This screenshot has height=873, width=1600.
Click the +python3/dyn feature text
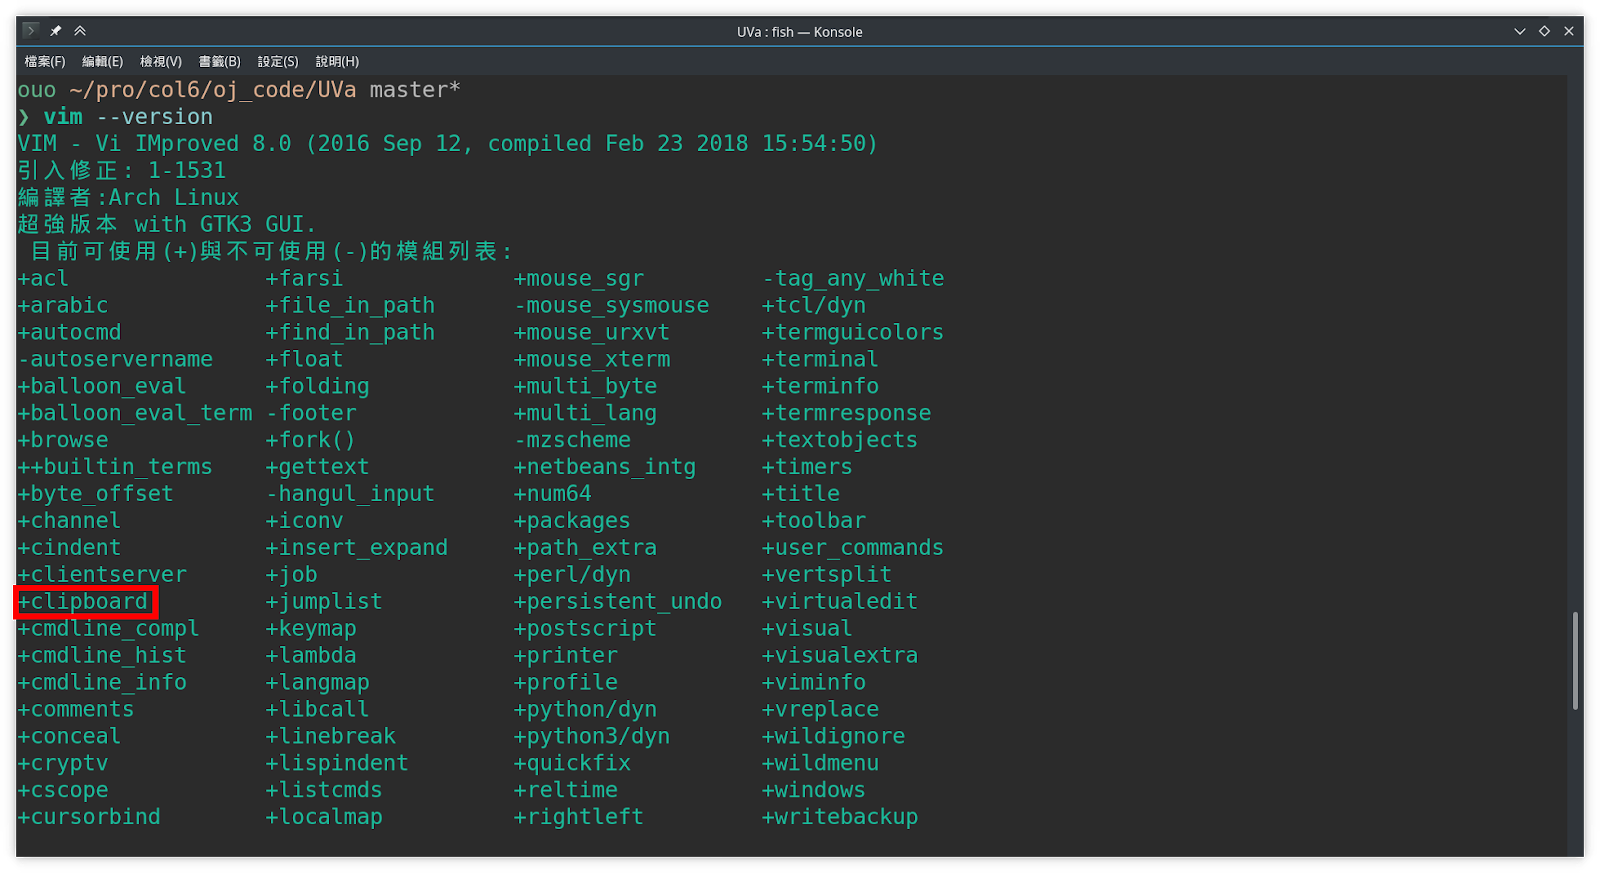pos(592,737)
